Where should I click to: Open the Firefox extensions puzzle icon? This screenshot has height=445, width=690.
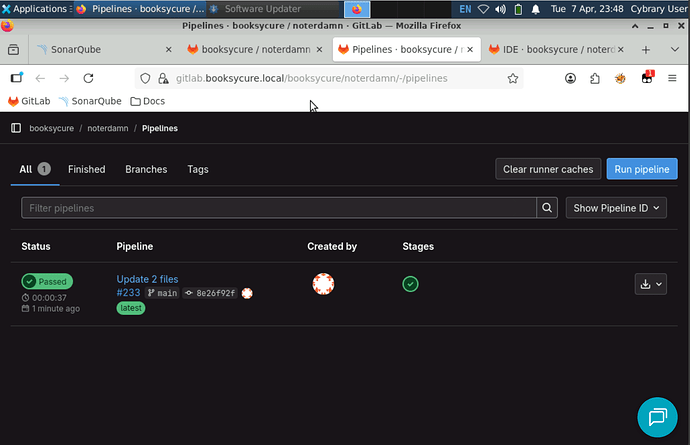(x=596, y=78)
